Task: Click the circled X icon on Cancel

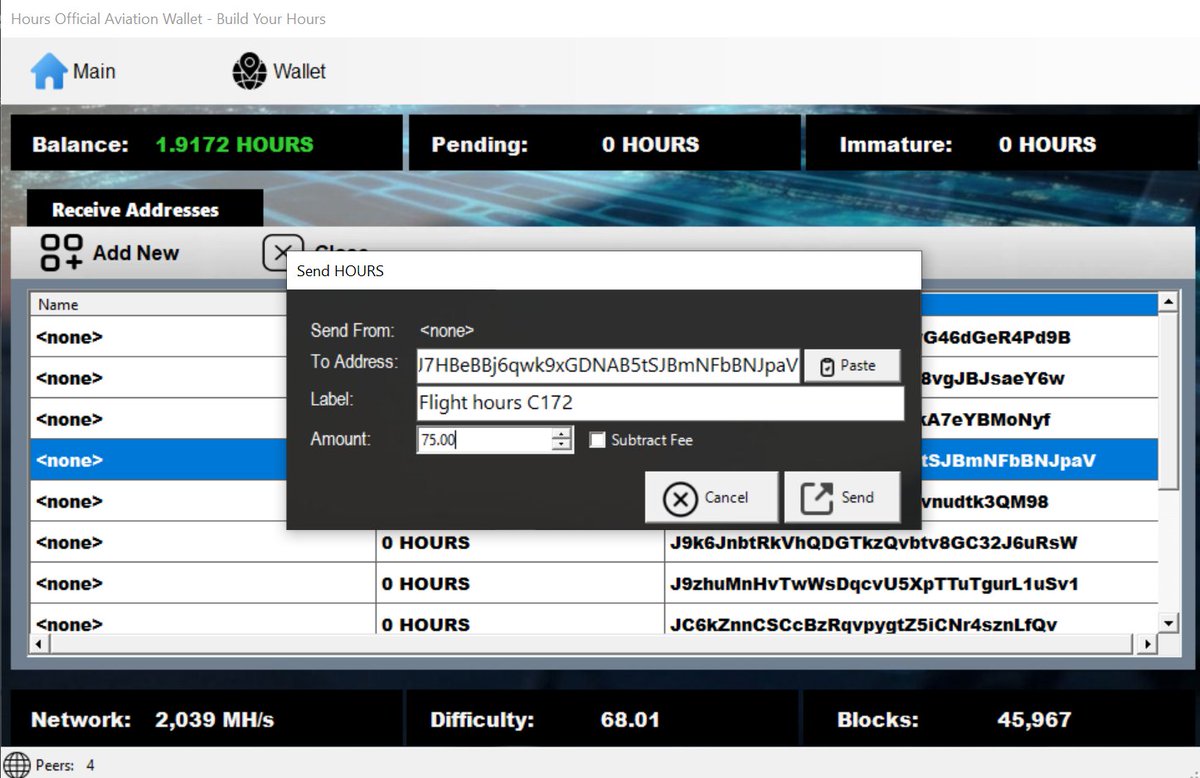Action: pos(680,498)
